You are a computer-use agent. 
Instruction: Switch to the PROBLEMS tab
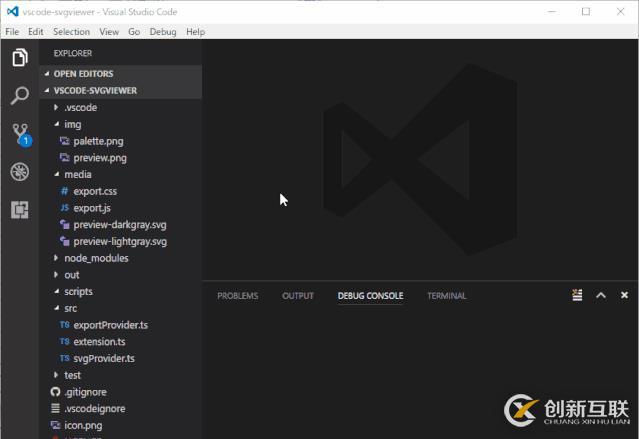238,296
